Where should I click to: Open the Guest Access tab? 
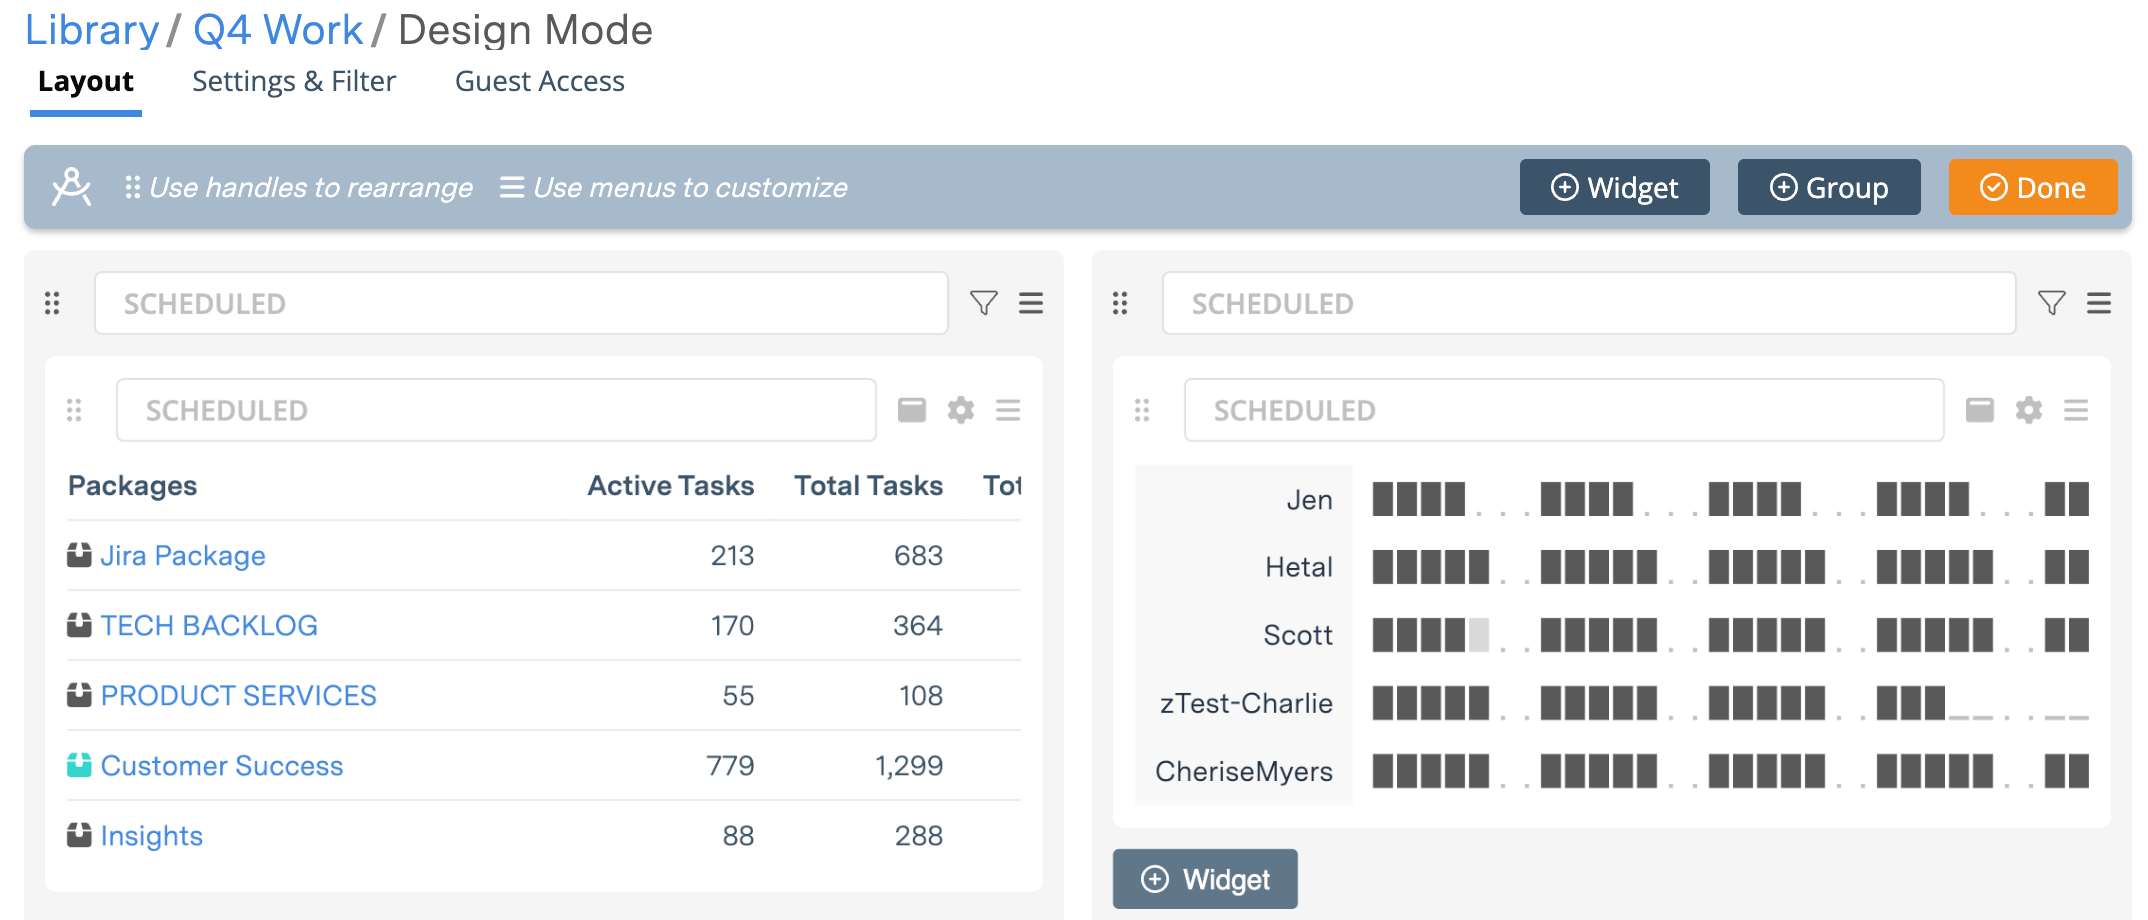coord(539,81)
